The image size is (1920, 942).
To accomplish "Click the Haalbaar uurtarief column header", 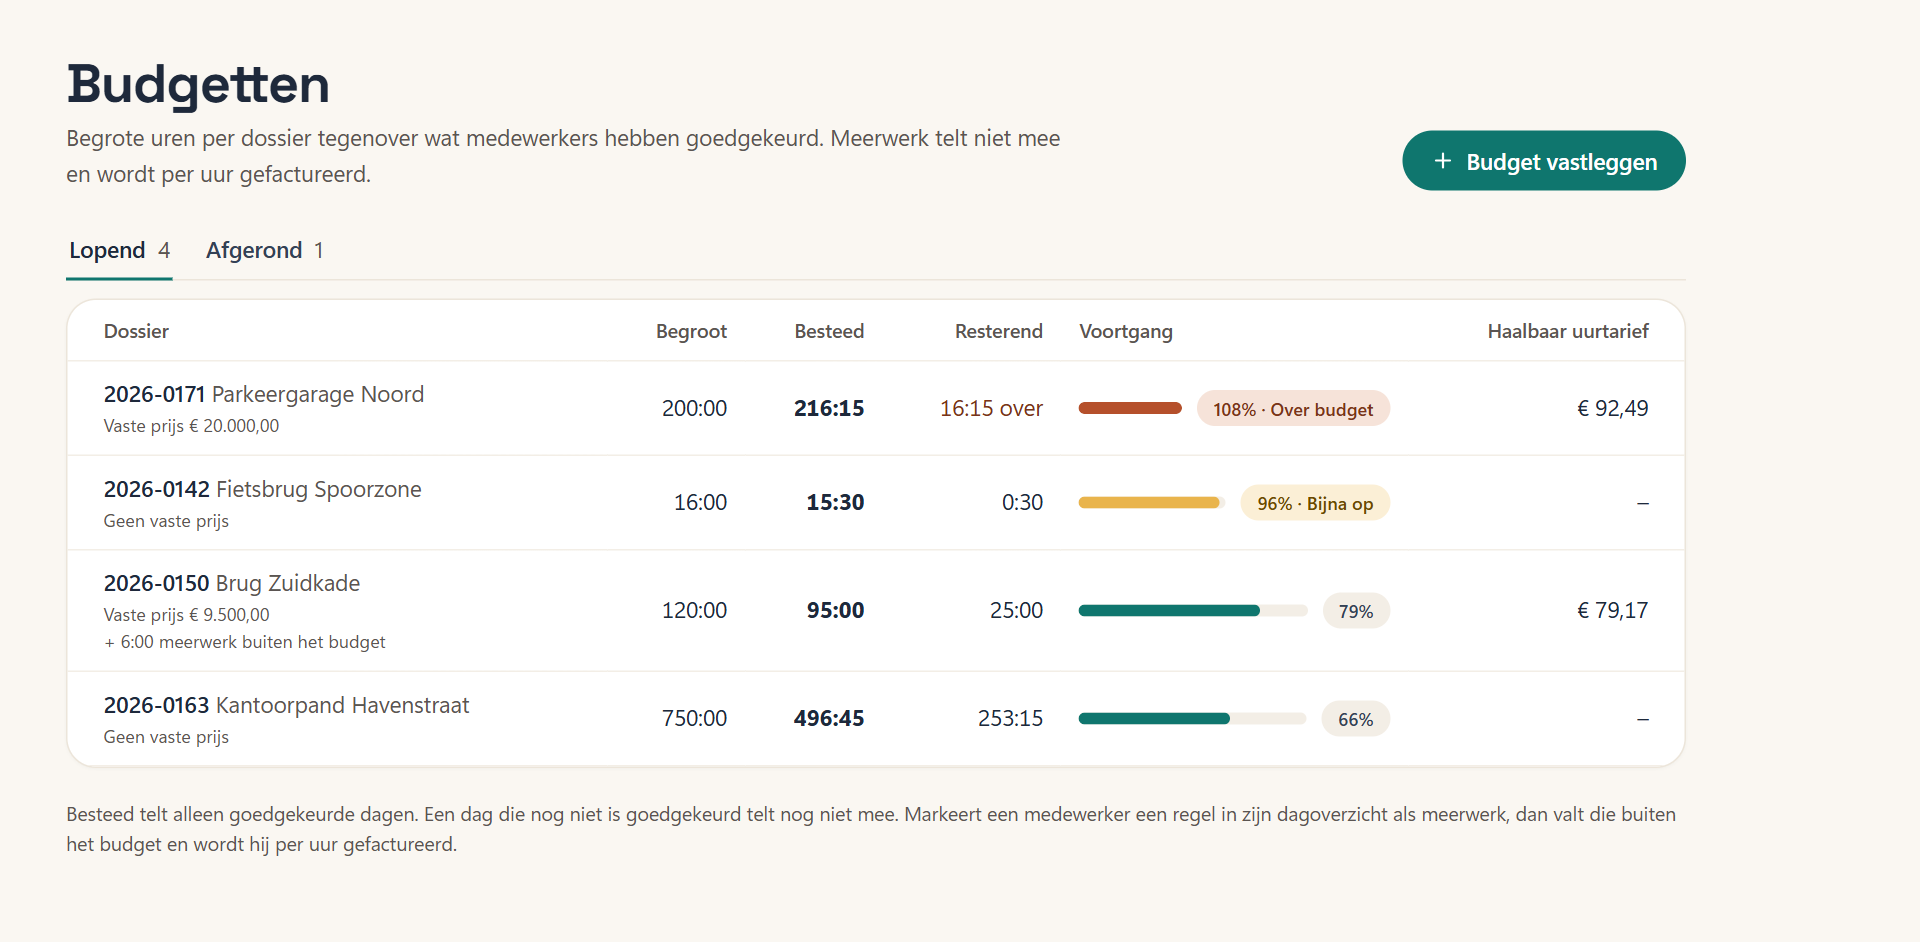I will pos(1568,331).
